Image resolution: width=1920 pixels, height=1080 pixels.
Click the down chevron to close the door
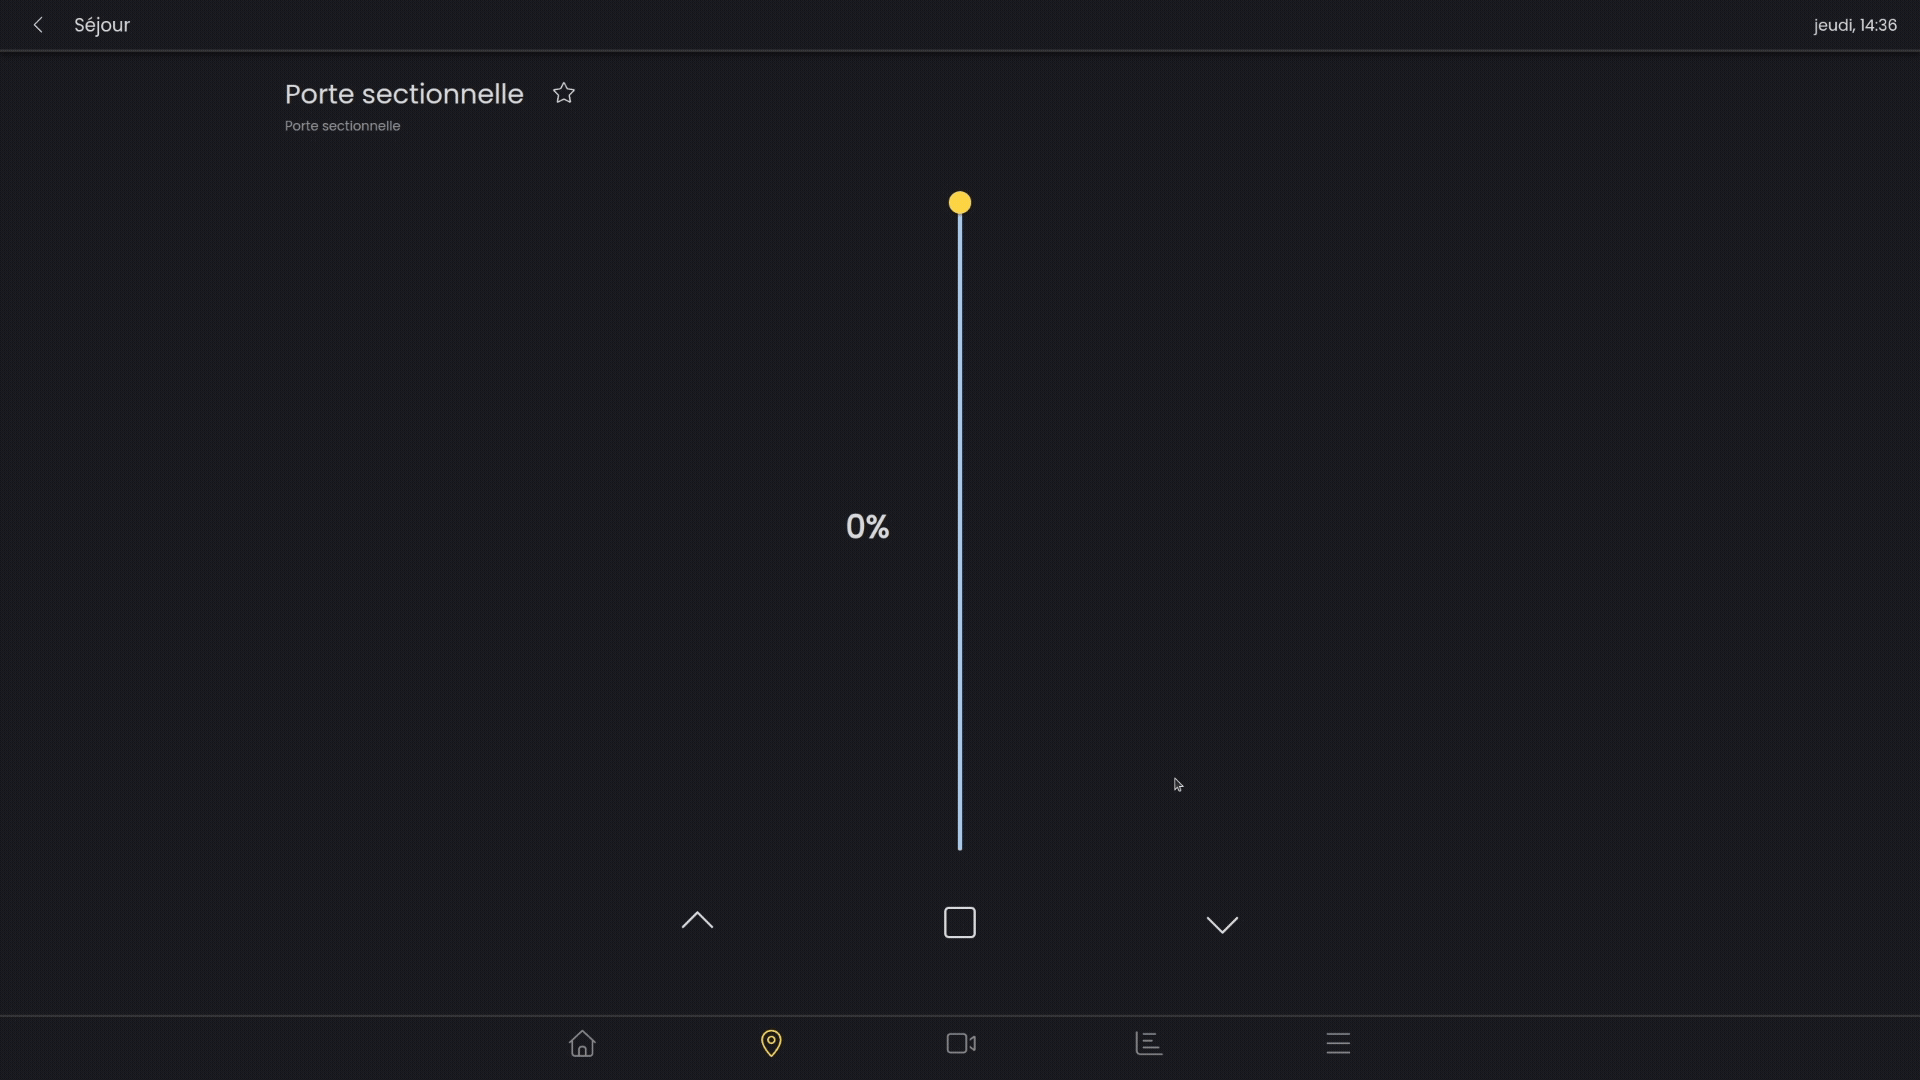coord(1222,925)
